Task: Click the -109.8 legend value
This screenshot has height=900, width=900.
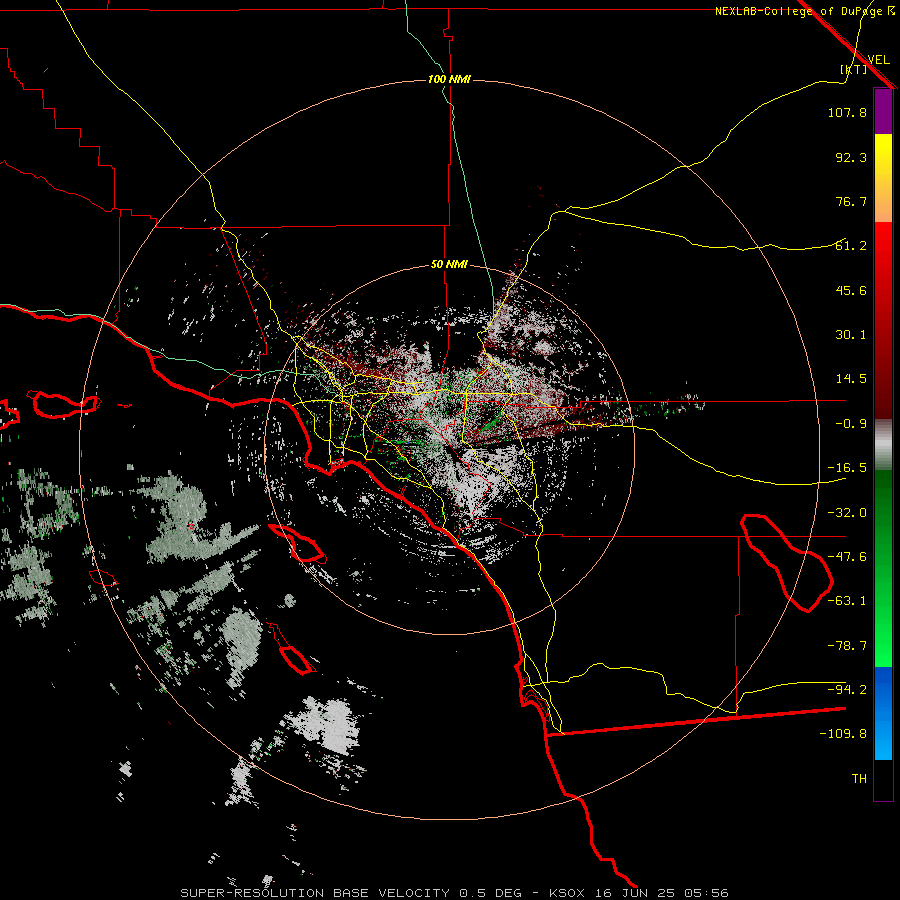Action: (843, 734)
